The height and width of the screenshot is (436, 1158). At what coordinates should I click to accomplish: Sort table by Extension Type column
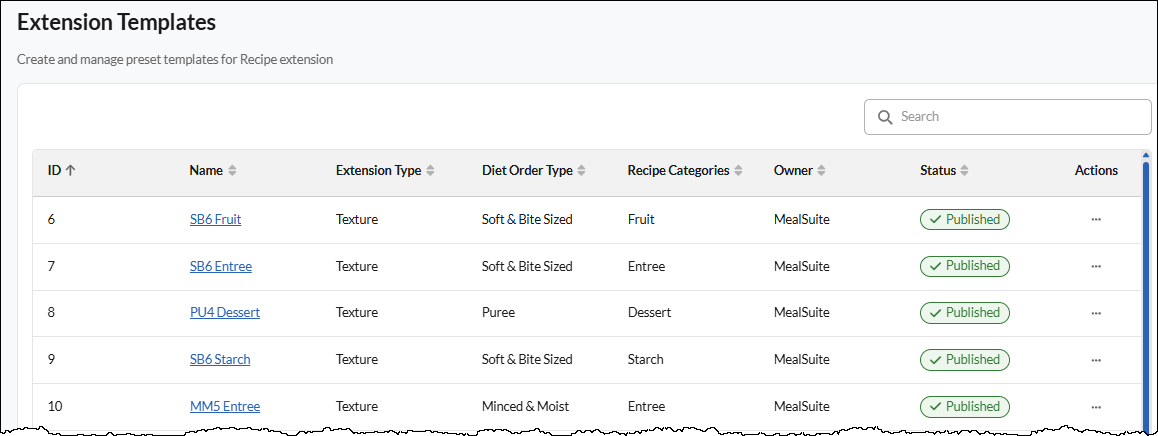click(431, 171)
